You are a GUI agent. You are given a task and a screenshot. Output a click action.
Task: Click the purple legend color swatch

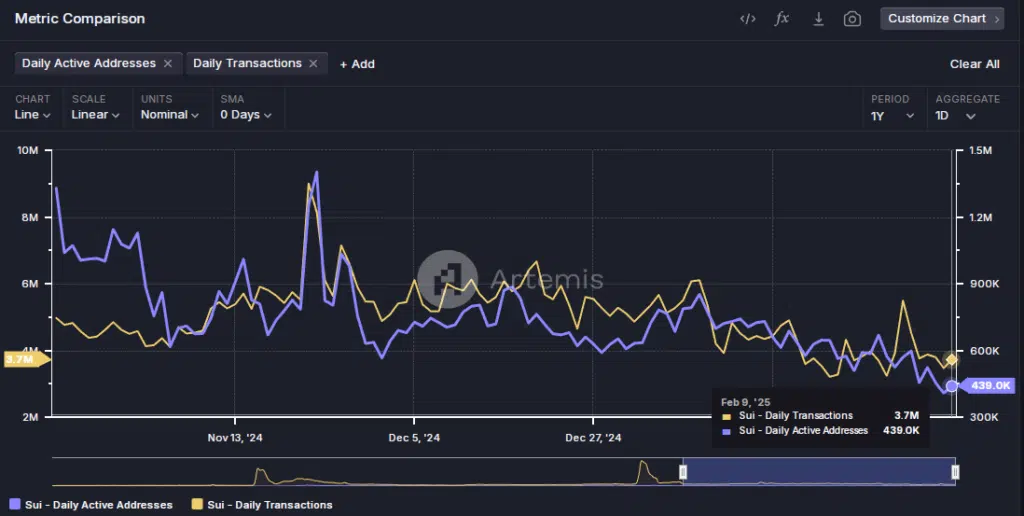point(15,504)
